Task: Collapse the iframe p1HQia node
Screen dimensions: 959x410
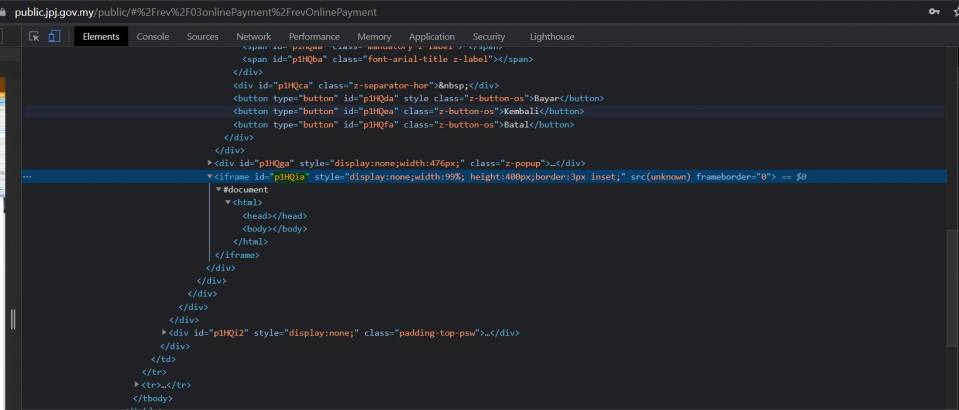Action: click(x=210, y=176)
